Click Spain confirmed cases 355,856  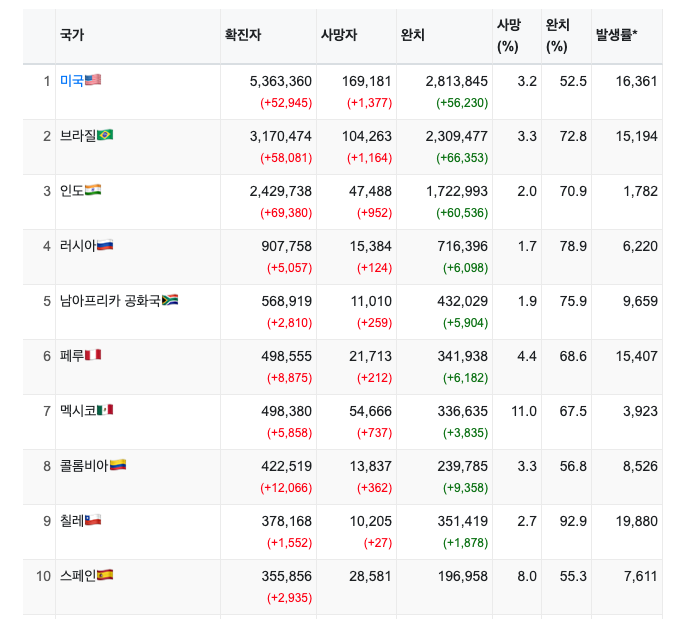(287, 576)
